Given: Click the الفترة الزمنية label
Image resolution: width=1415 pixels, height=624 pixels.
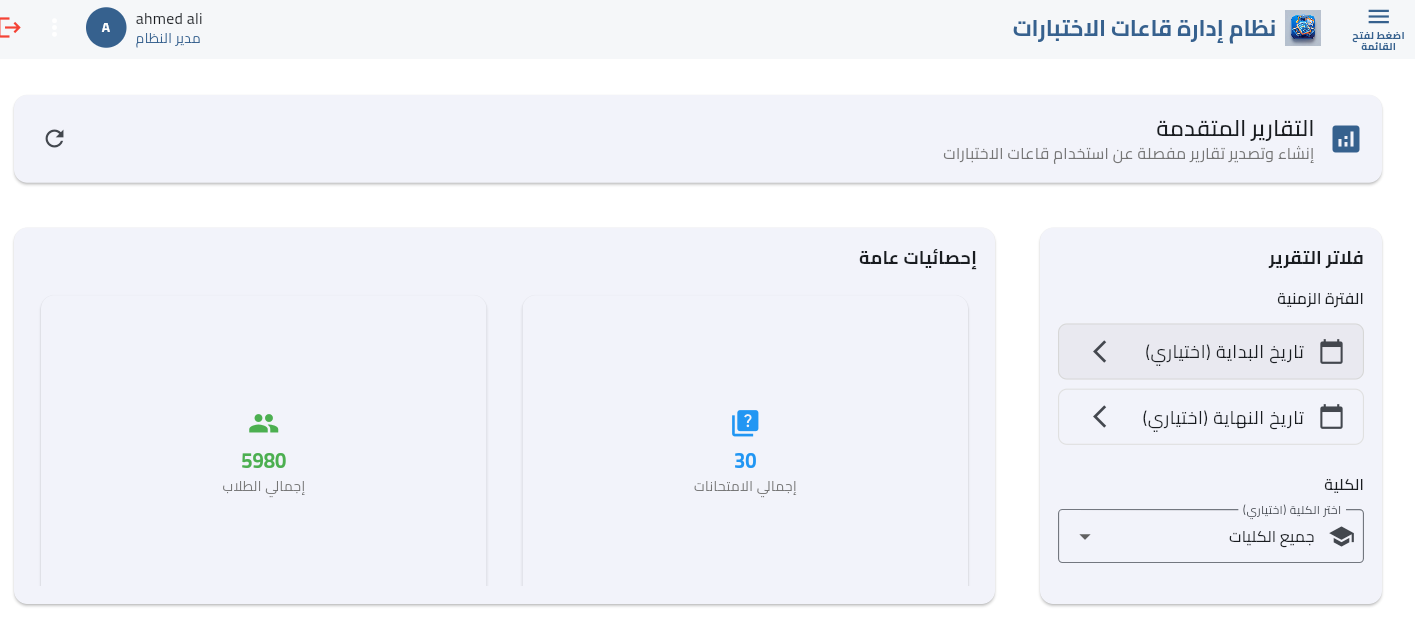Looking at the screenshot, I should coord(1320,299).
